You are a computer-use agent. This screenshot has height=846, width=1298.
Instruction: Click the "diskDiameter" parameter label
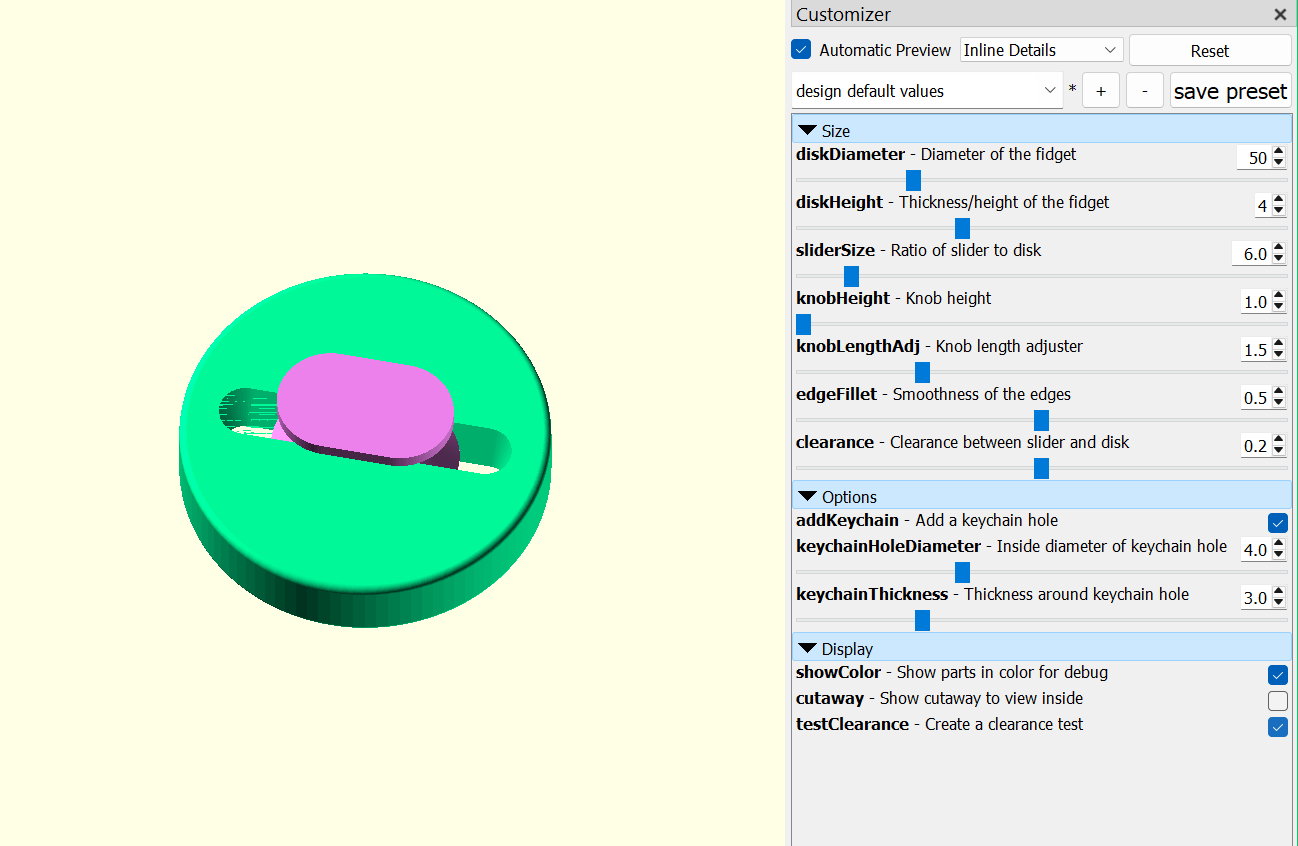point(850,154)
